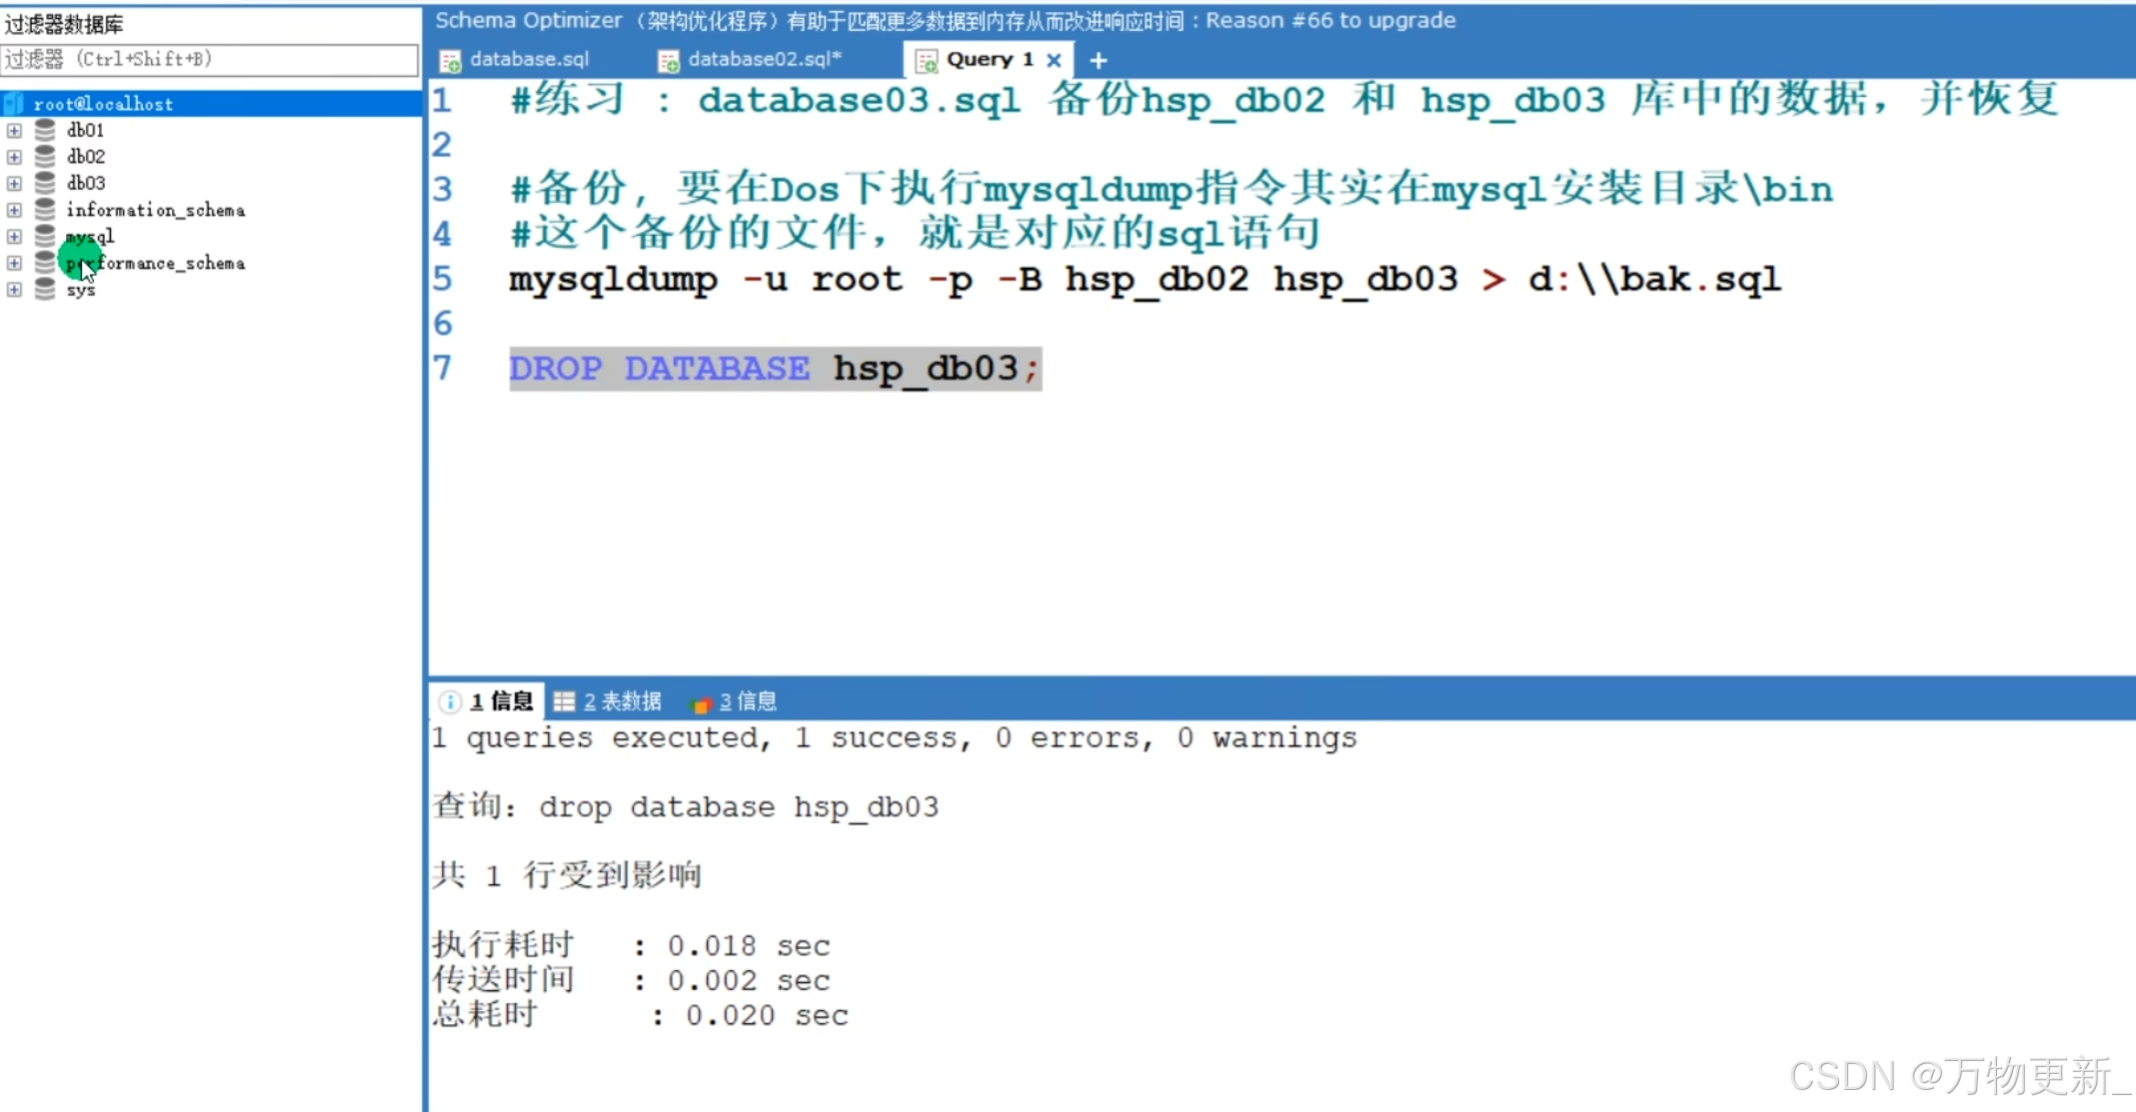Open the 3 信息 result tab
Screen dimensions: 2136x1112
pyautogui.click(x=746, y=702)
